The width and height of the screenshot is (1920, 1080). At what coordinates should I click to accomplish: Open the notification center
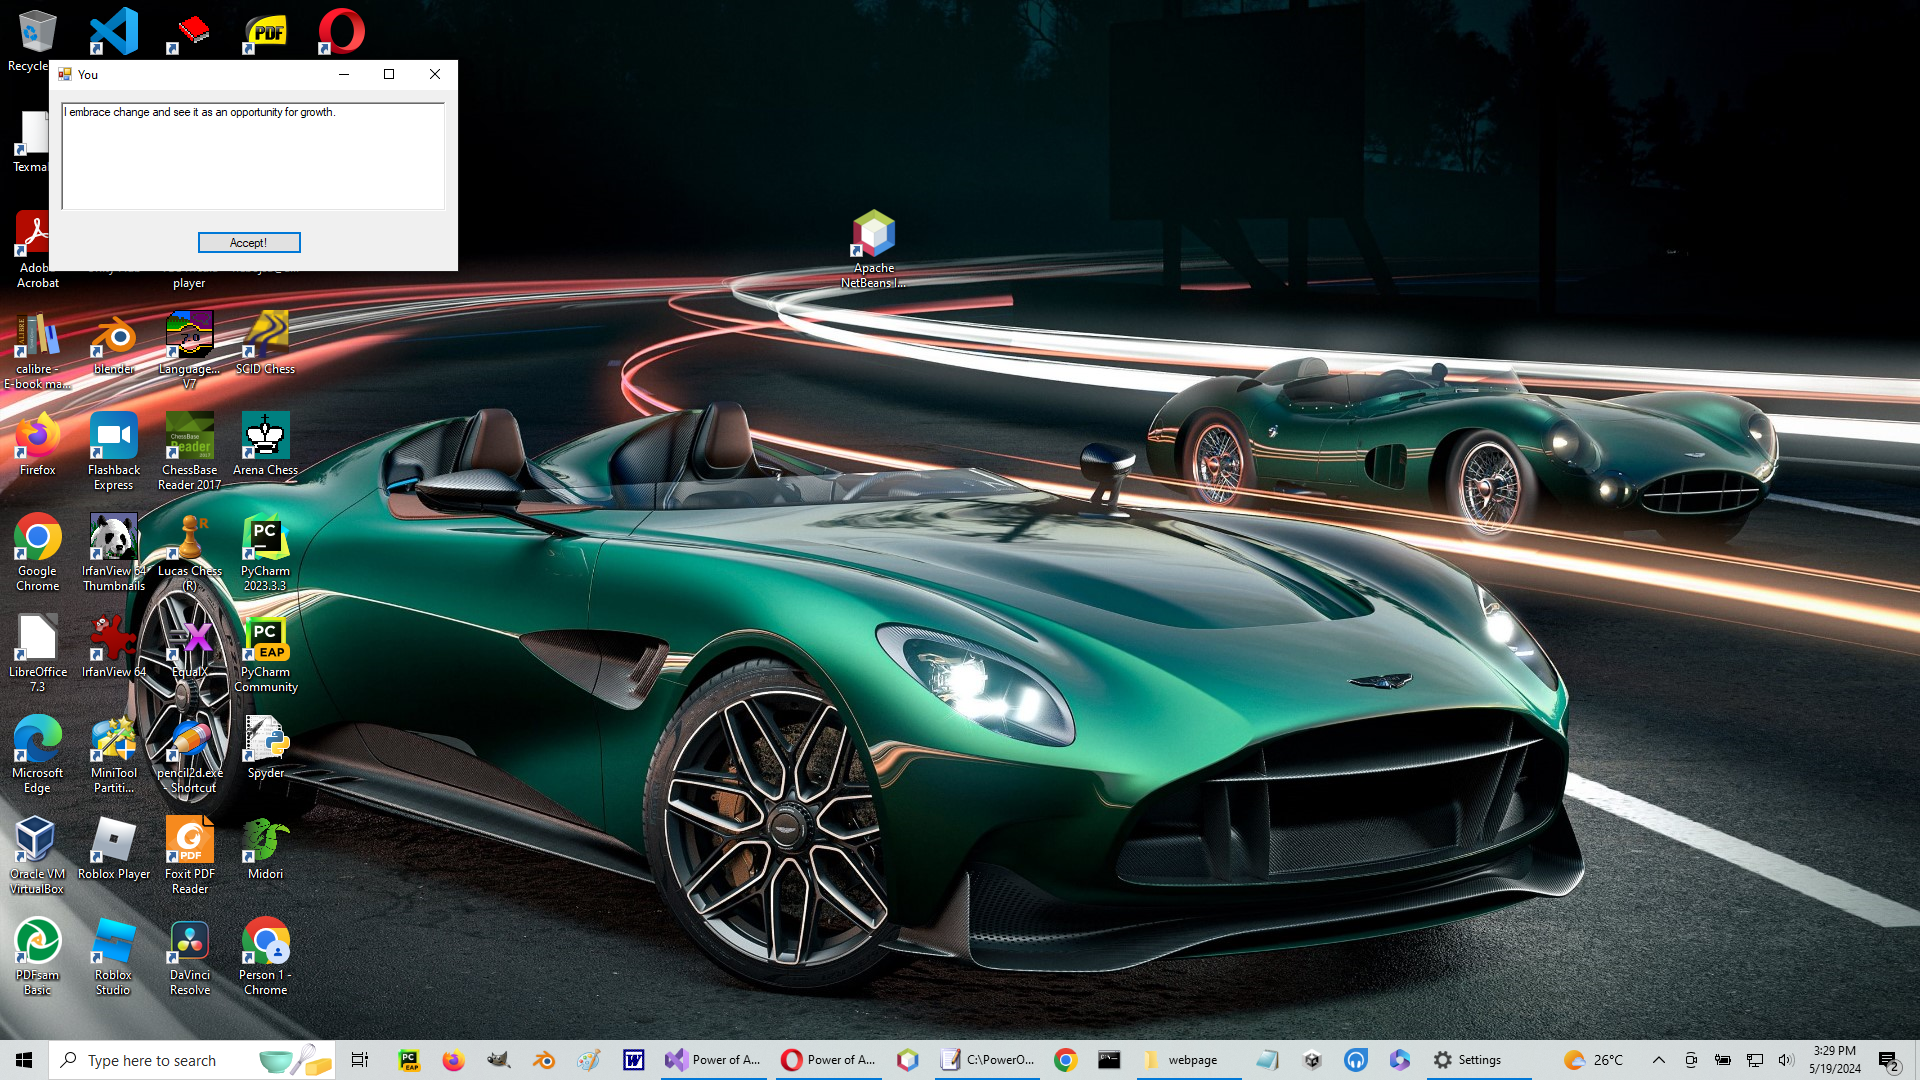[1888, 1060]
